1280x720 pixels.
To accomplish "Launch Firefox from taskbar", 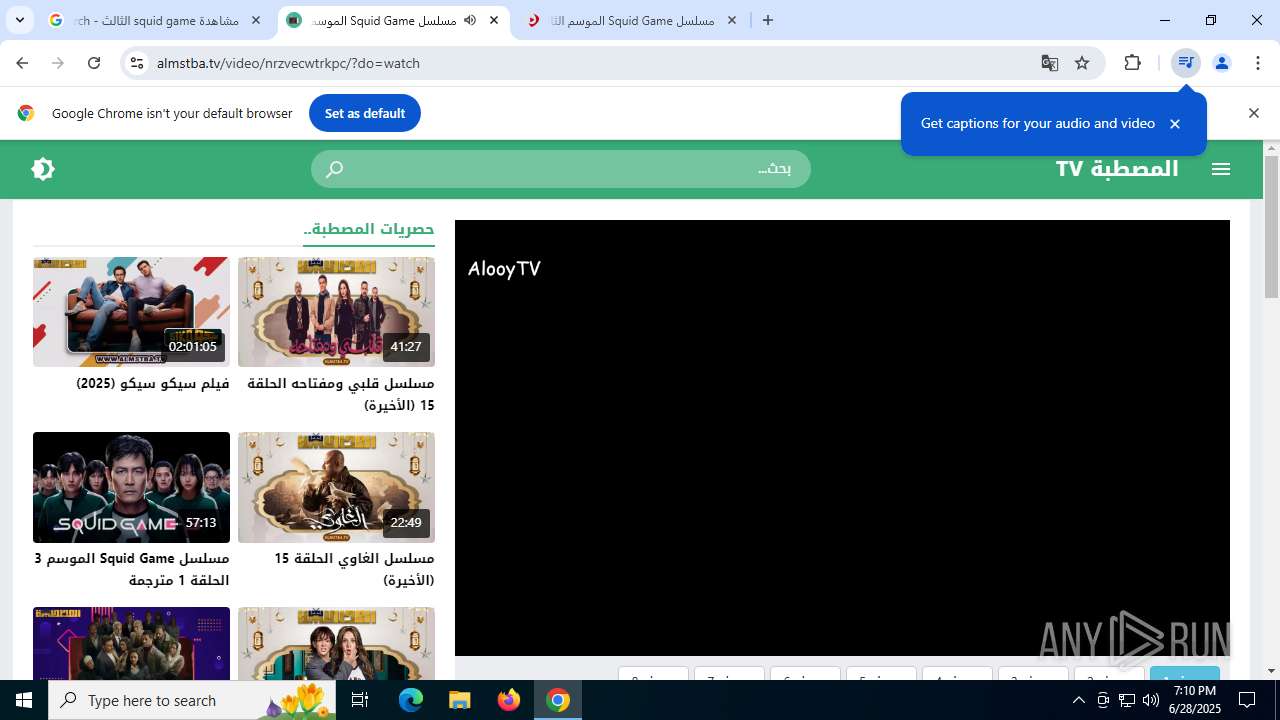I will (509, 700).
